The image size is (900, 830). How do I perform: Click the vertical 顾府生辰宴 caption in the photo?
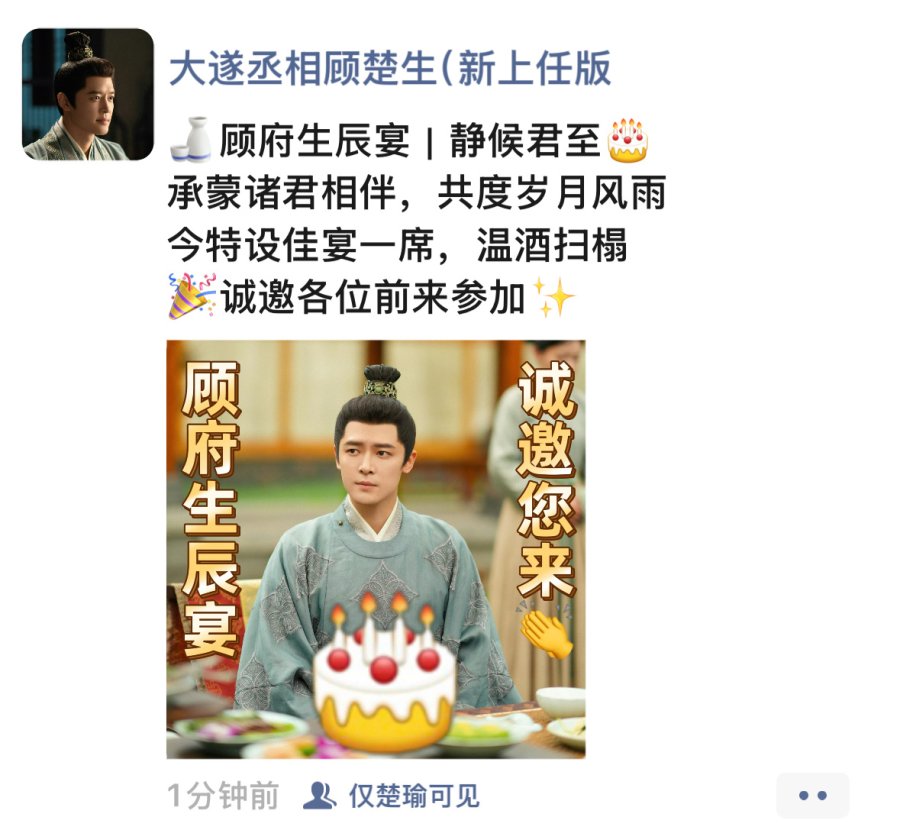pos(211,509)
